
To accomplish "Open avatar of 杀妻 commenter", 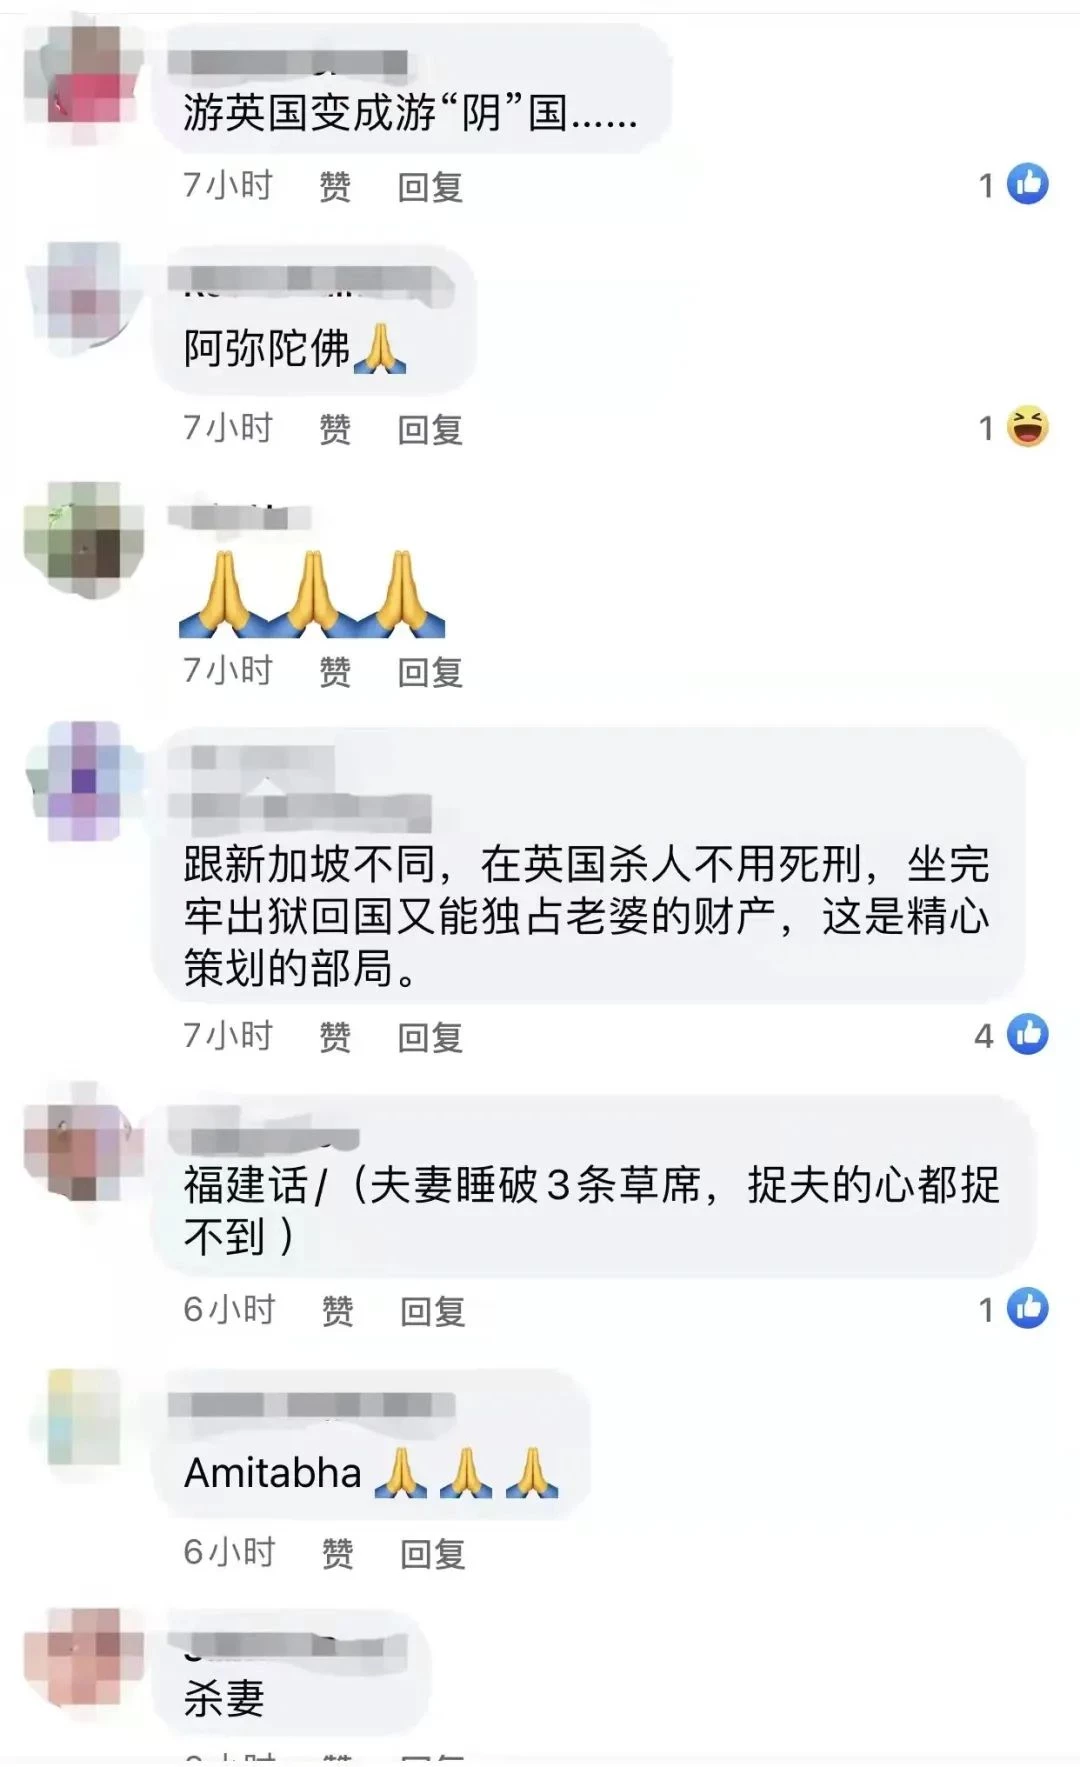I will point(84,1662).
